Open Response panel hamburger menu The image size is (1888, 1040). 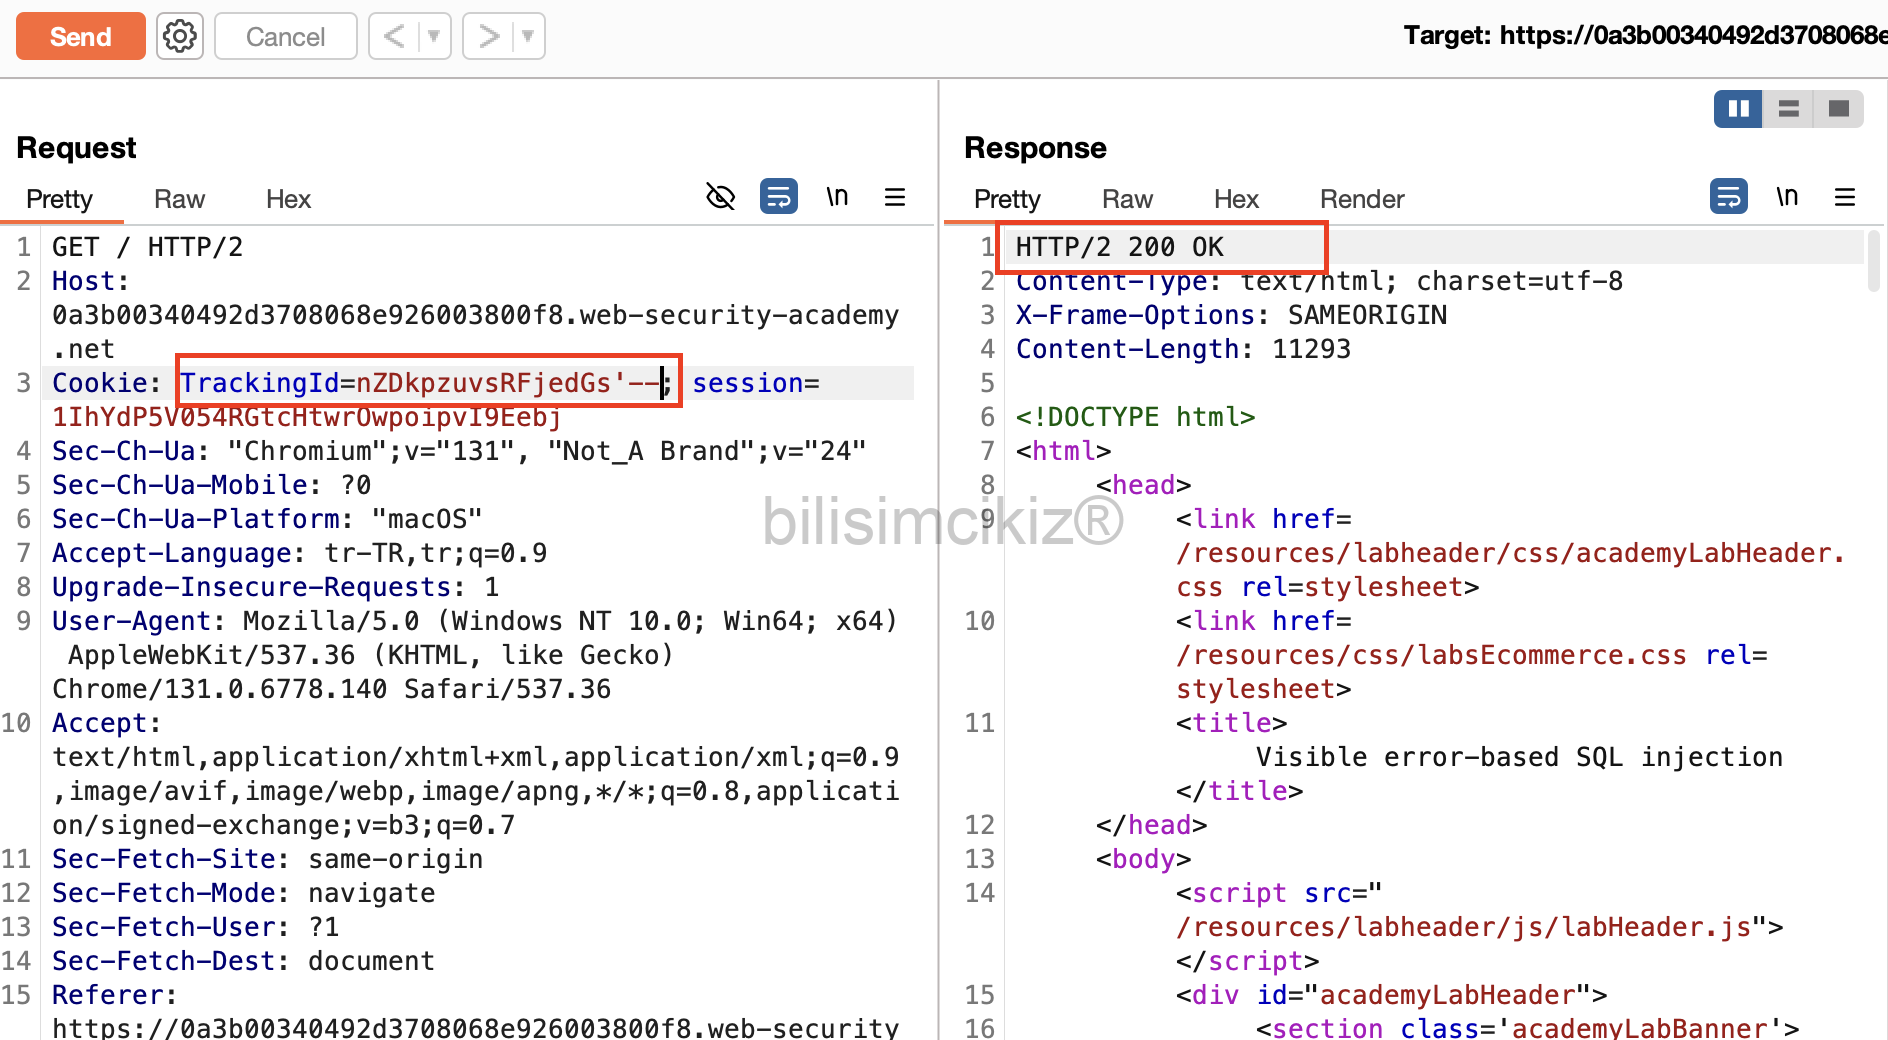tap(1845, 198)
